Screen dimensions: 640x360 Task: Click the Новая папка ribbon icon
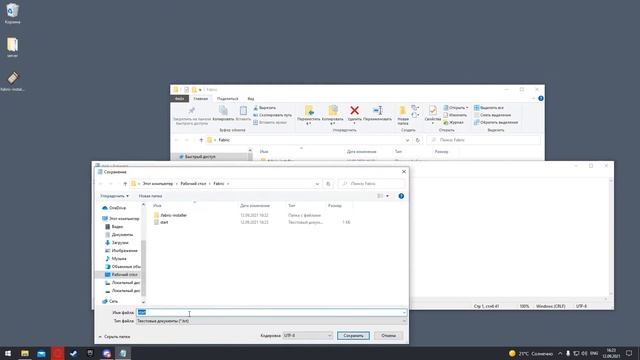point(402,111)
